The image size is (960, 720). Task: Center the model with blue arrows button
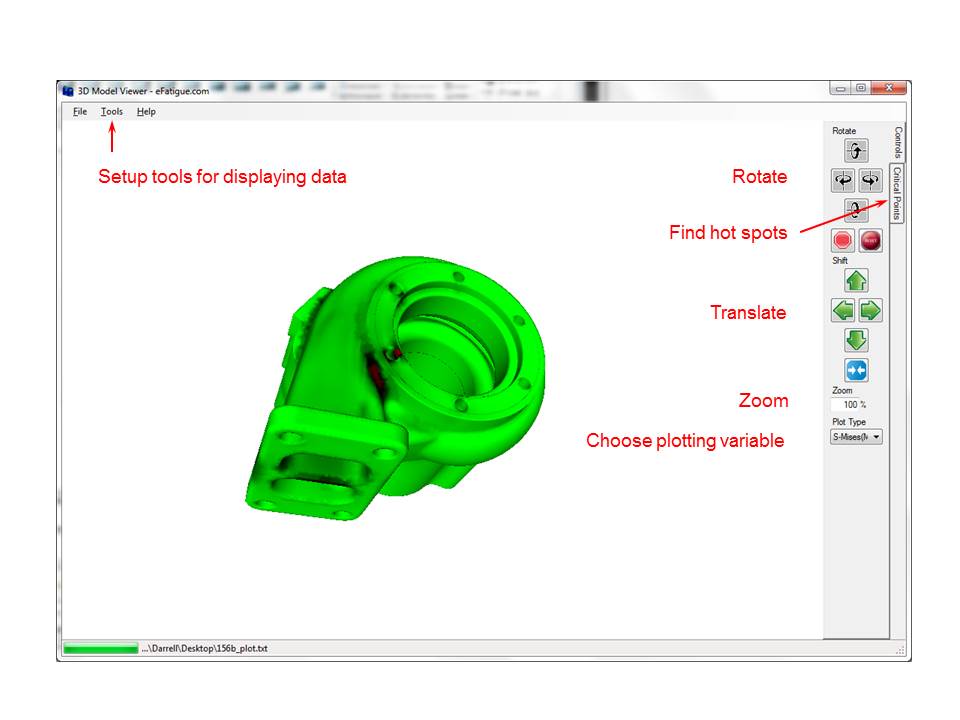[856, 370]
